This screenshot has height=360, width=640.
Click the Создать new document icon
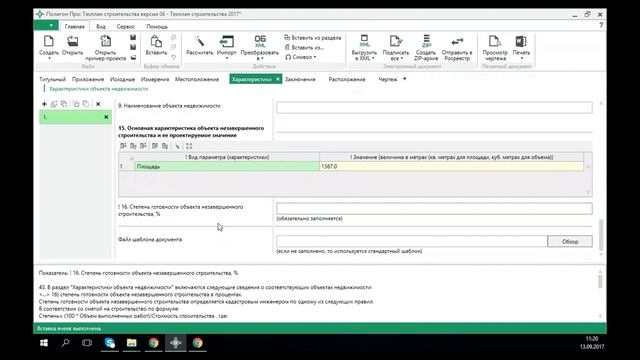point(49,41)
